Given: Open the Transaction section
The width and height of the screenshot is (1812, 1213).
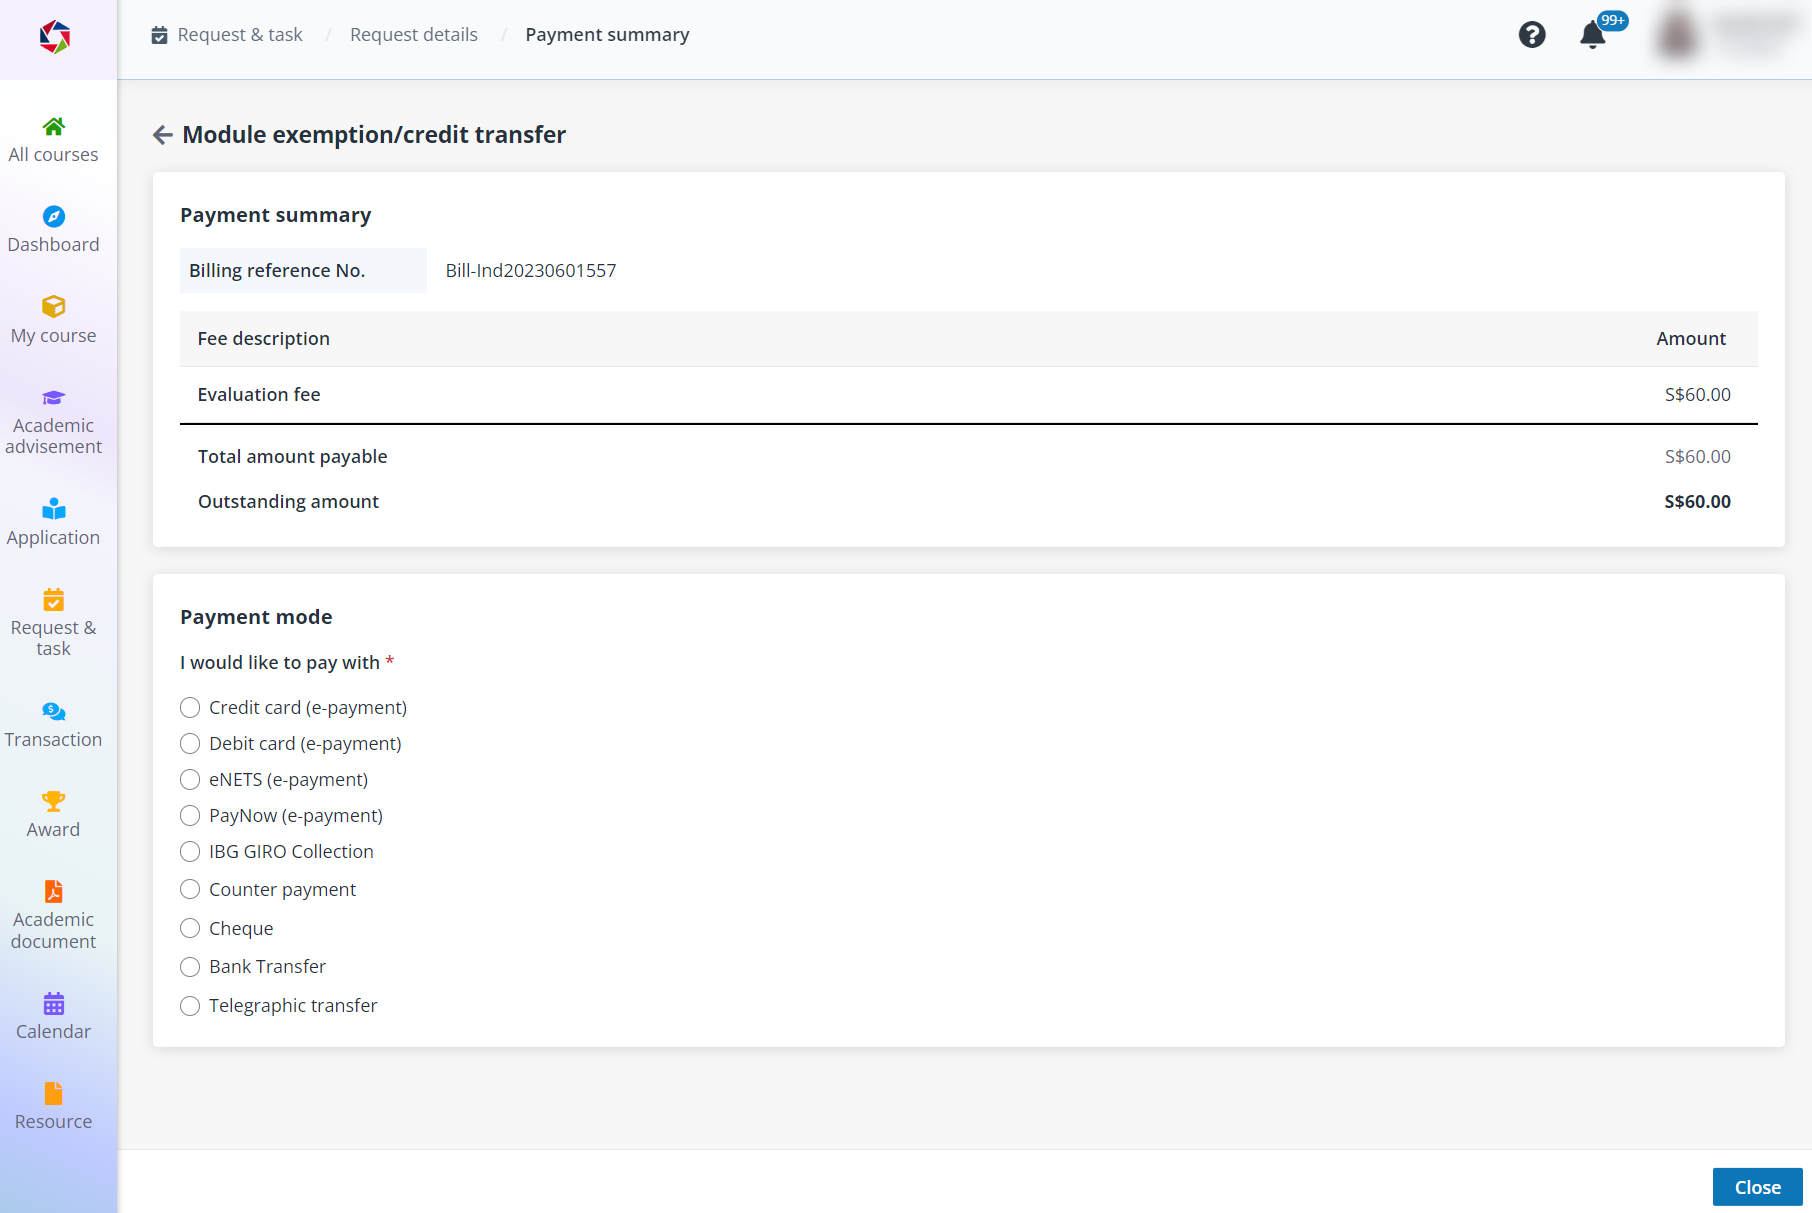Looking at the screenshot, I should tap(53, 724).
